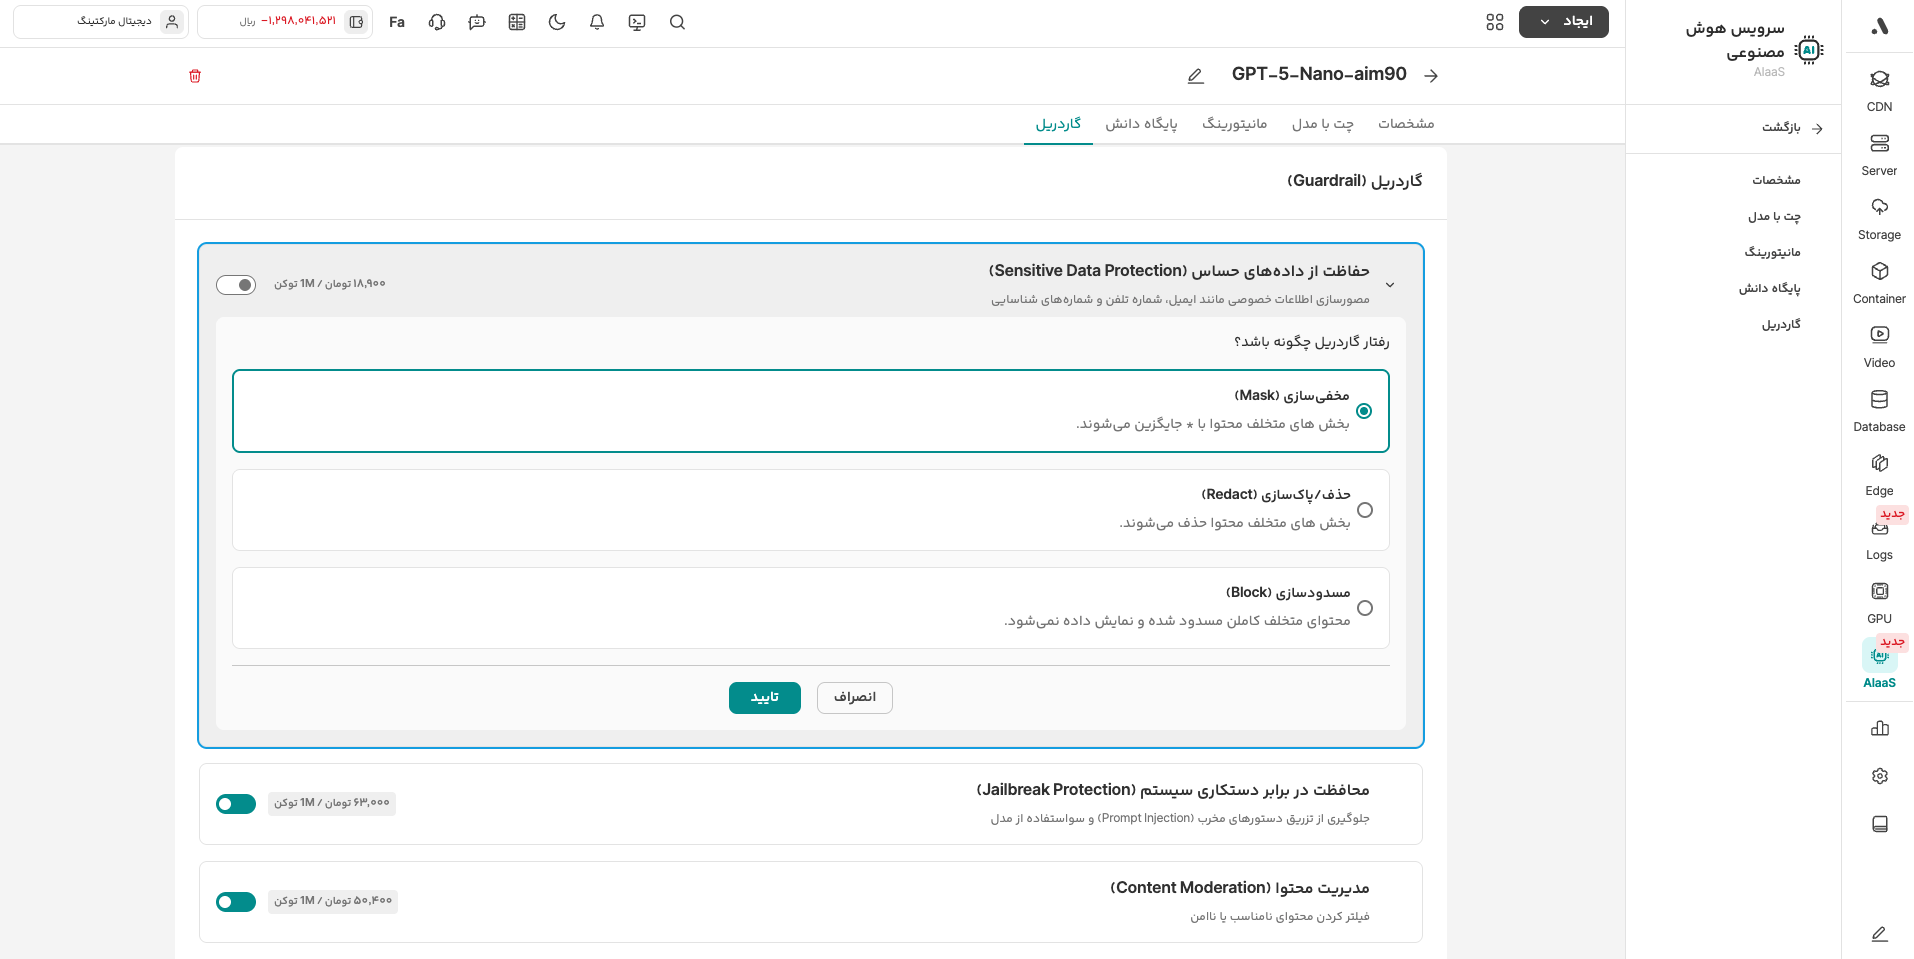Screen dimensions: 1914x959
Task: Open the GPU service icon
Action: pos(1879,601)
